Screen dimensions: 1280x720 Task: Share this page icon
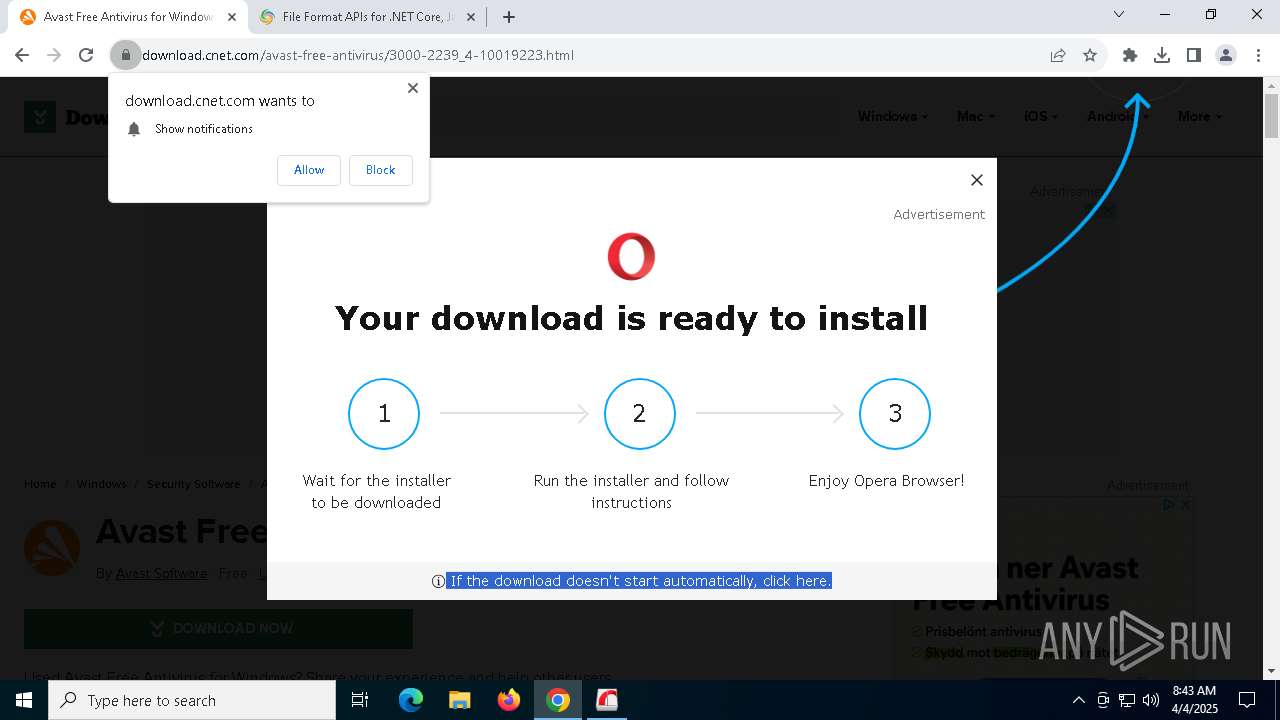coord(1058,55)
